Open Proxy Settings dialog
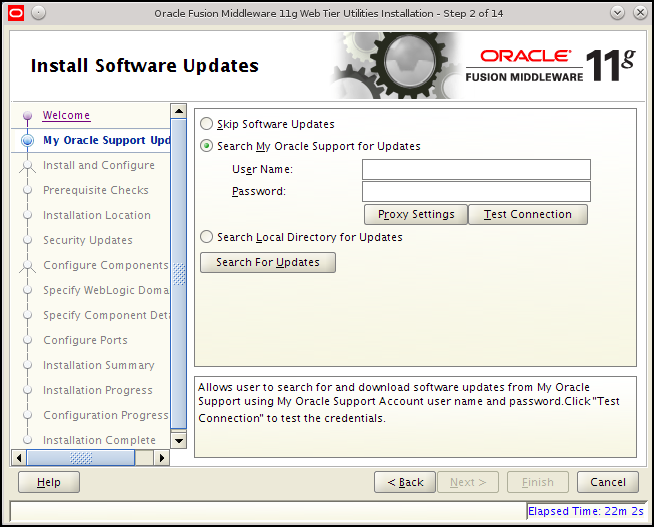Screen dimensions: 654x527 [x=416, y=214]
